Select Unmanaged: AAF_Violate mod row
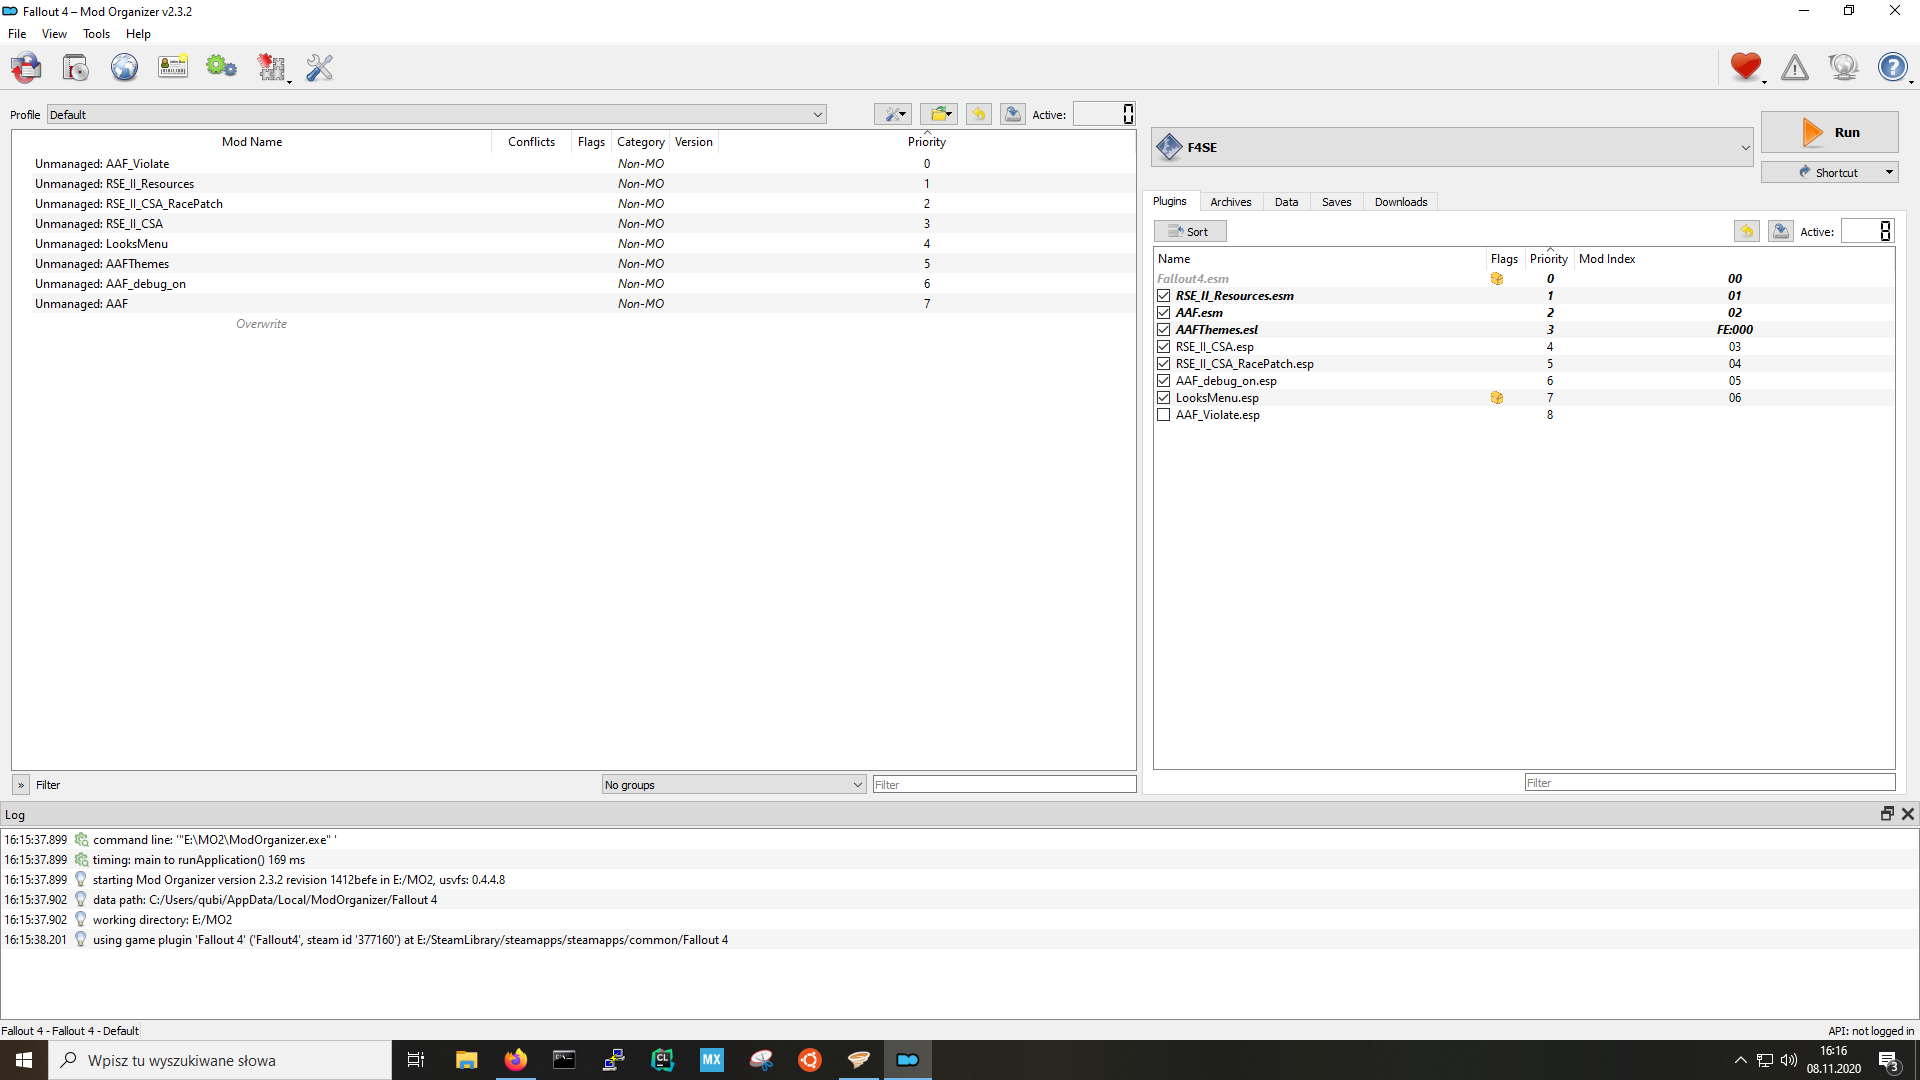This screenshot has height=1080, width=1920. point(573,164)
